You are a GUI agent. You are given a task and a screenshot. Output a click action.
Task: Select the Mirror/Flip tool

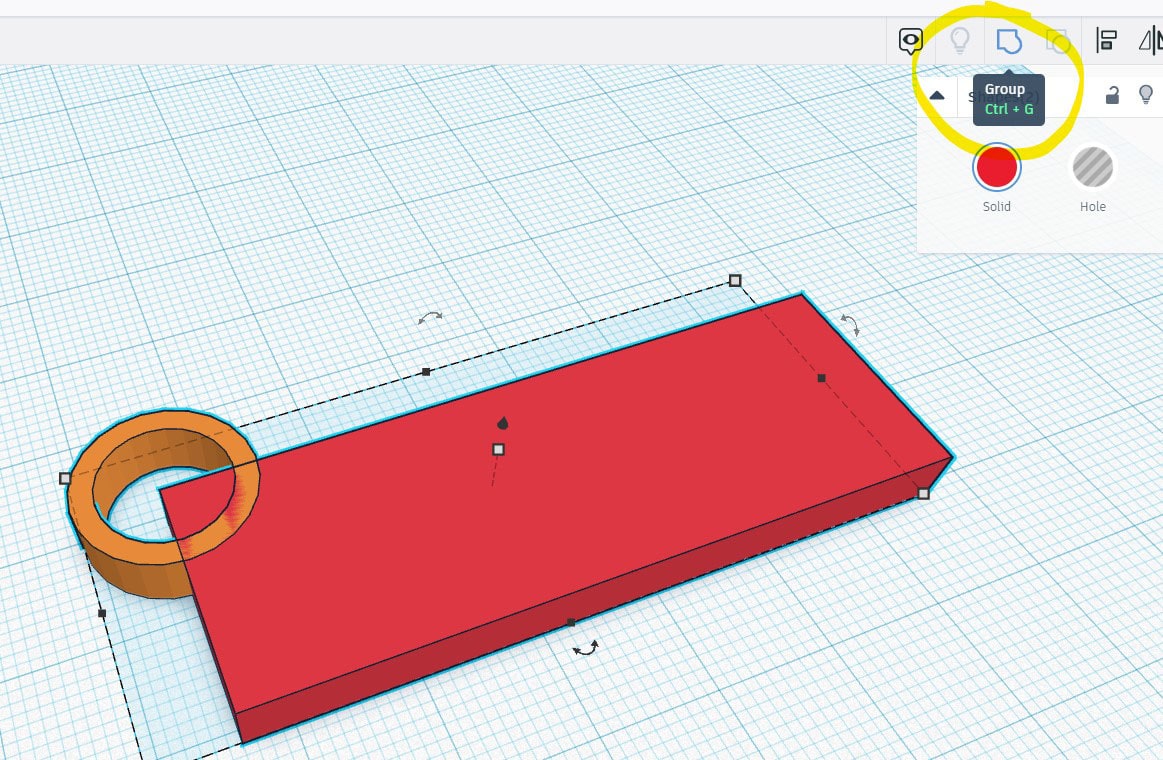click(x=1152, y=41)
